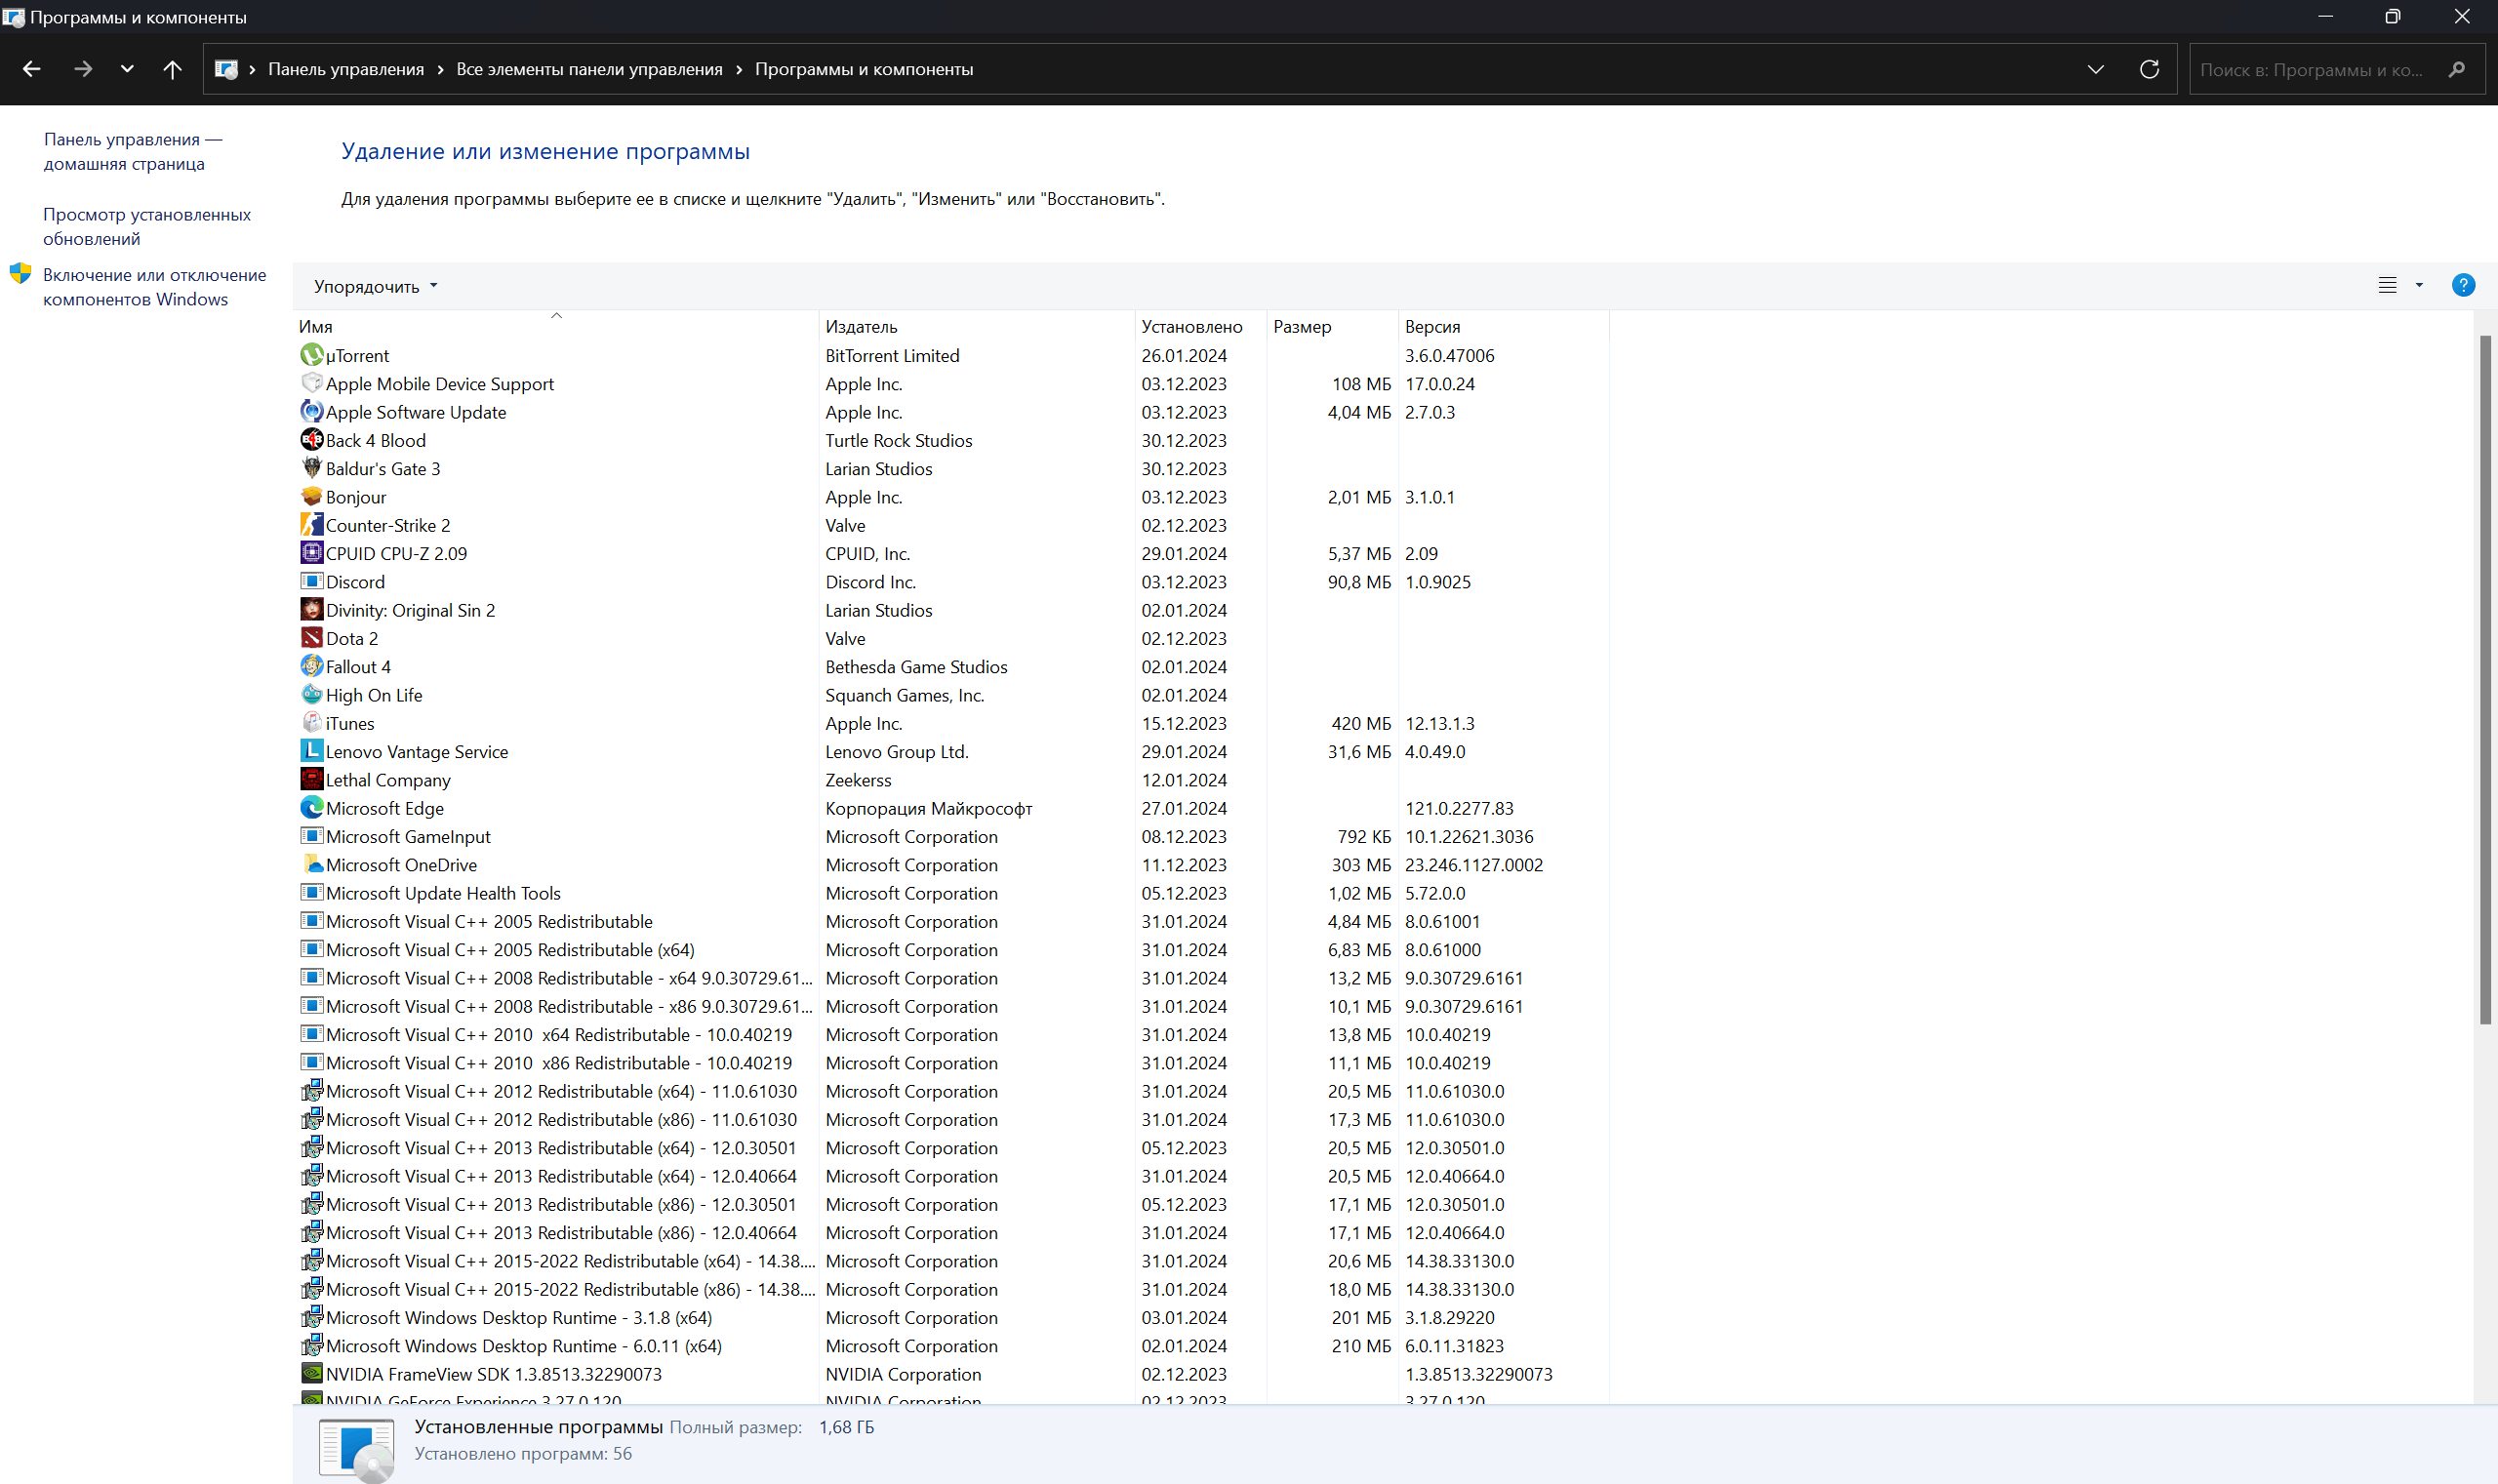2498x1484 pixels.
Task: Click the NVIDIA FrameView SDK icon
Action: 311,1374
